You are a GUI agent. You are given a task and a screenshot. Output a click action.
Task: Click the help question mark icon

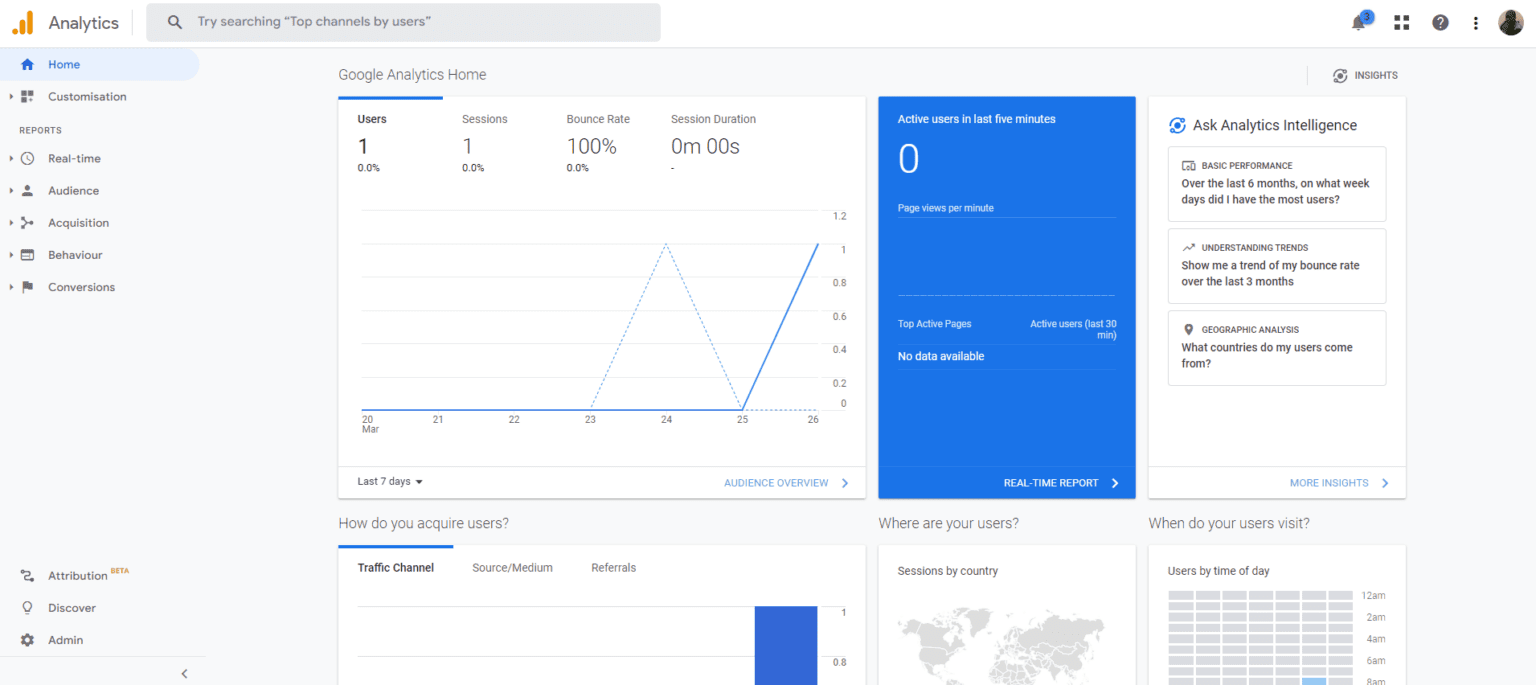point(1440,22)
